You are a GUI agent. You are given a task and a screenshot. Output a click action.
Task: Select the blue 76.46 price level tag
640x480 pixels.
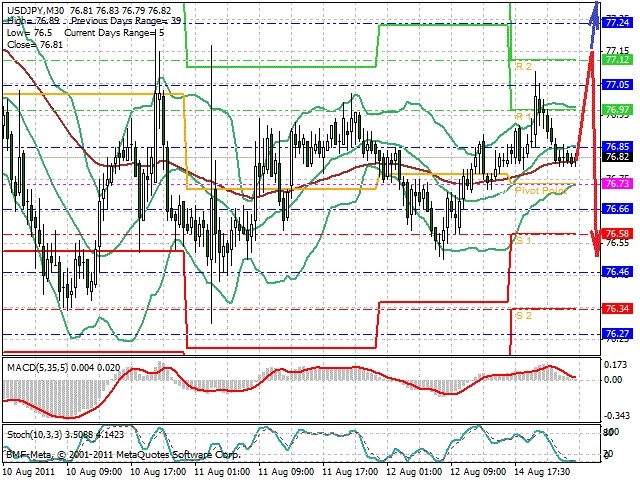coord(618,271)
